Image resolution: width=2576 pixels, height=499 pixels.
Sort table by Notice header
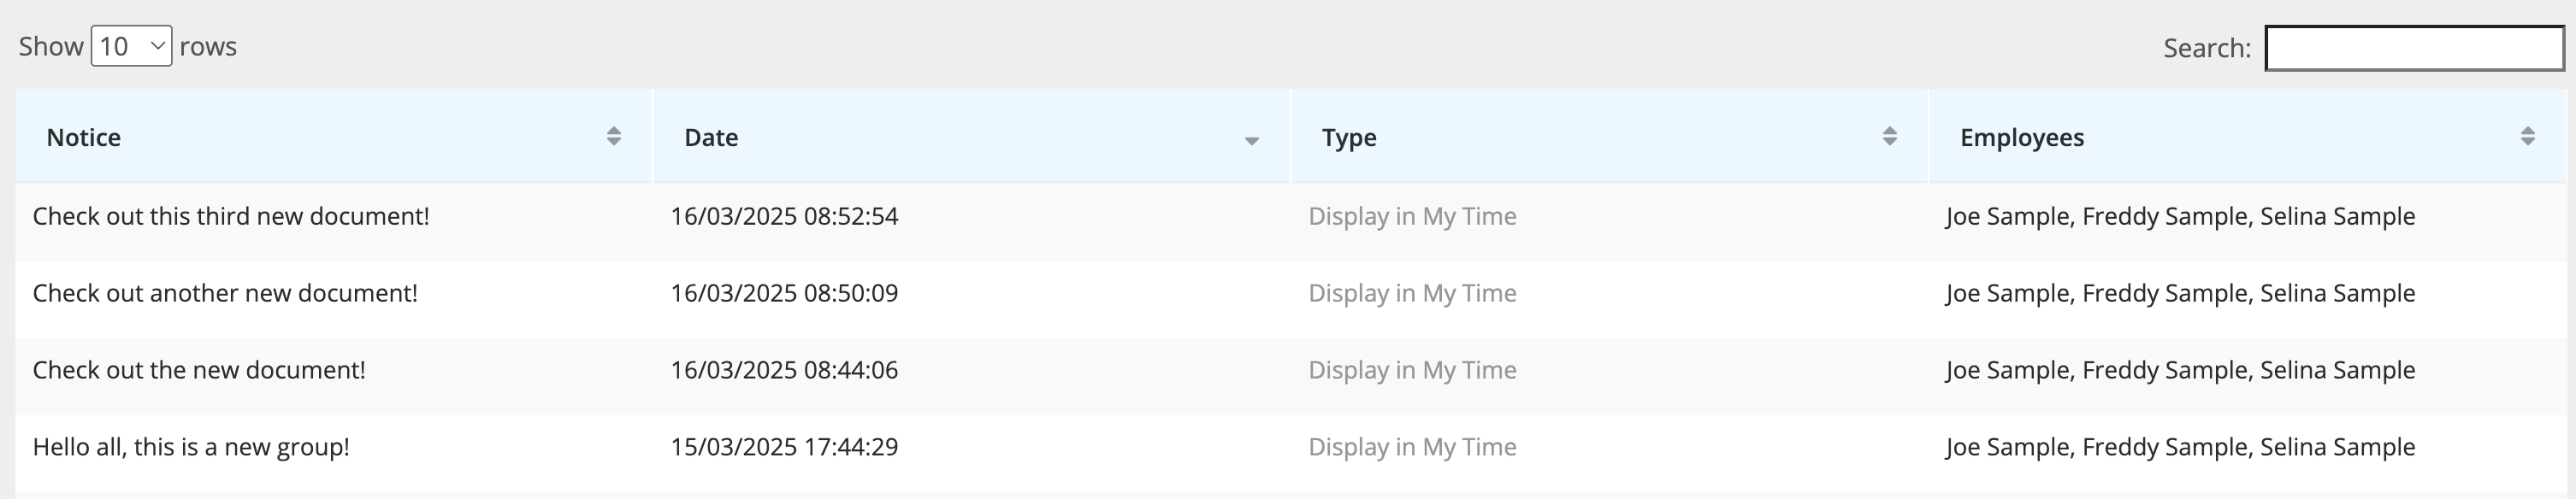tap(84, 138)
